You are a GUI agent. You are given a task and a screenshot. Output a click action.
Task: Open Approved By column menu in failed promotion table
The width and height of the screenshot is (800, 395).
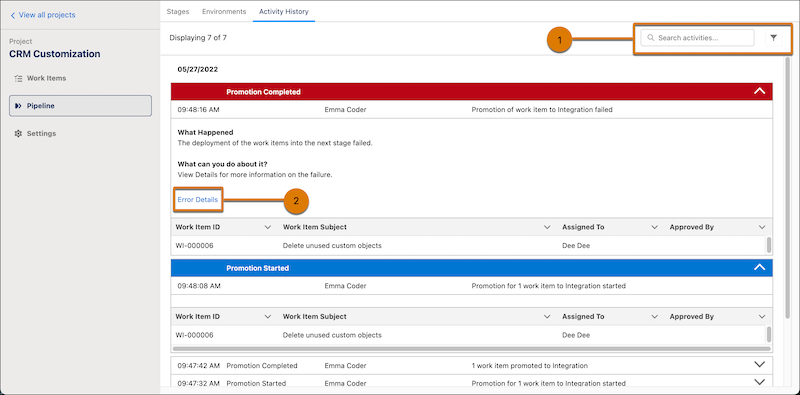[762, 227]
